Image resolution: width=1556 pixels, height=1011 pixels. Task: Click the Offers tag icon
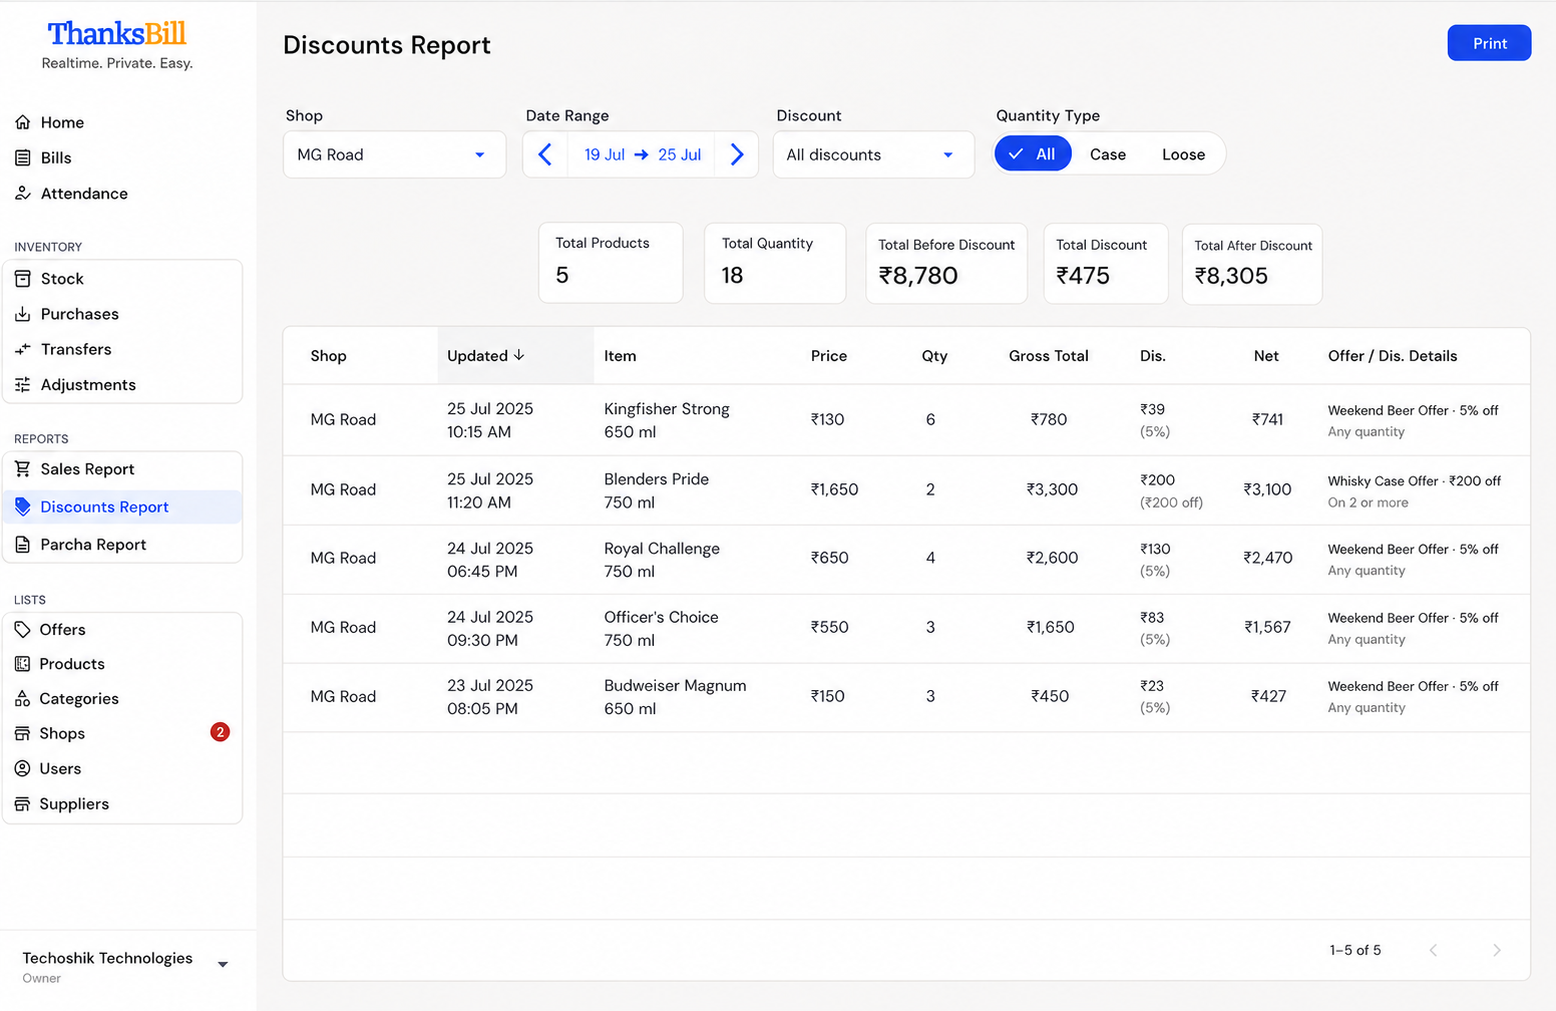point(23,629)
